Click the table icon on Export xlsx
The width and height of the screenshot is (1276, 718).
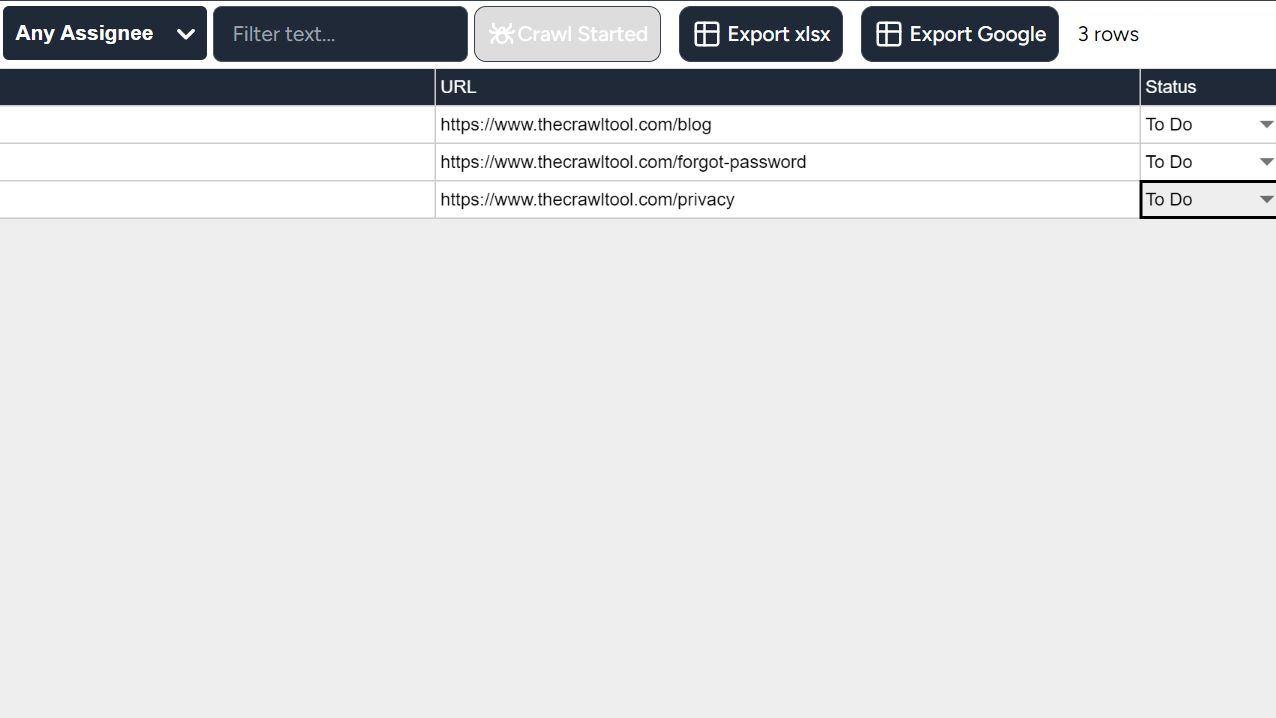pos(706,34)
